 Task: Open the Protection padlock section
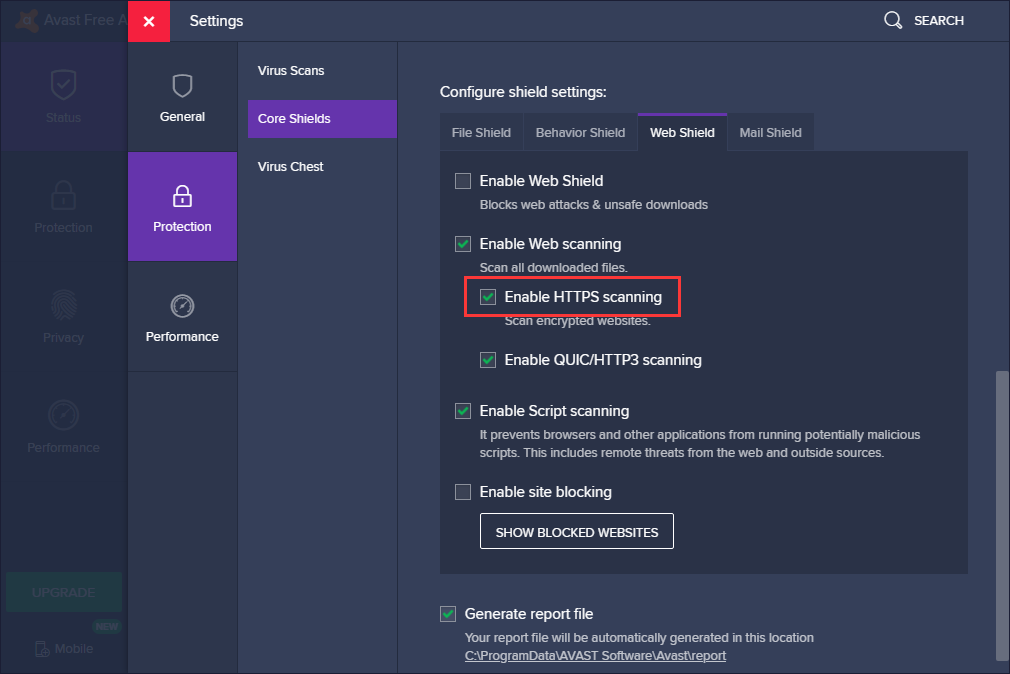(182, 196)
